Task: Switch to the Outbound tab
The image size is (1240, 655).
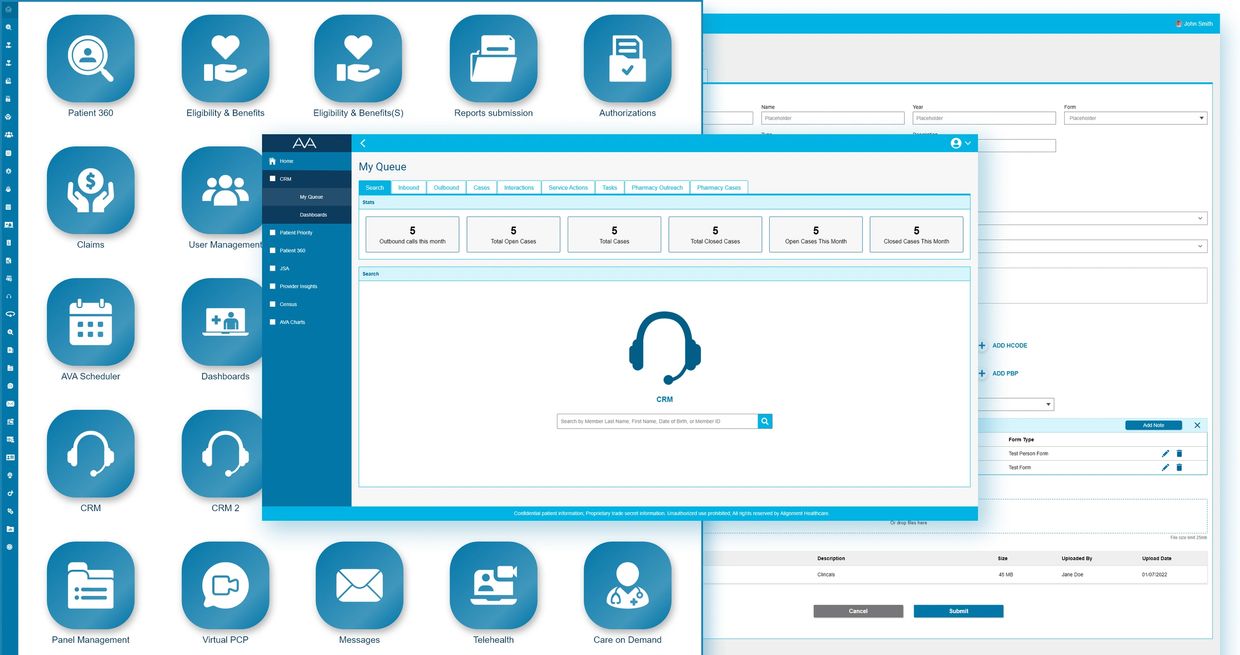Action: coord(446,188)
